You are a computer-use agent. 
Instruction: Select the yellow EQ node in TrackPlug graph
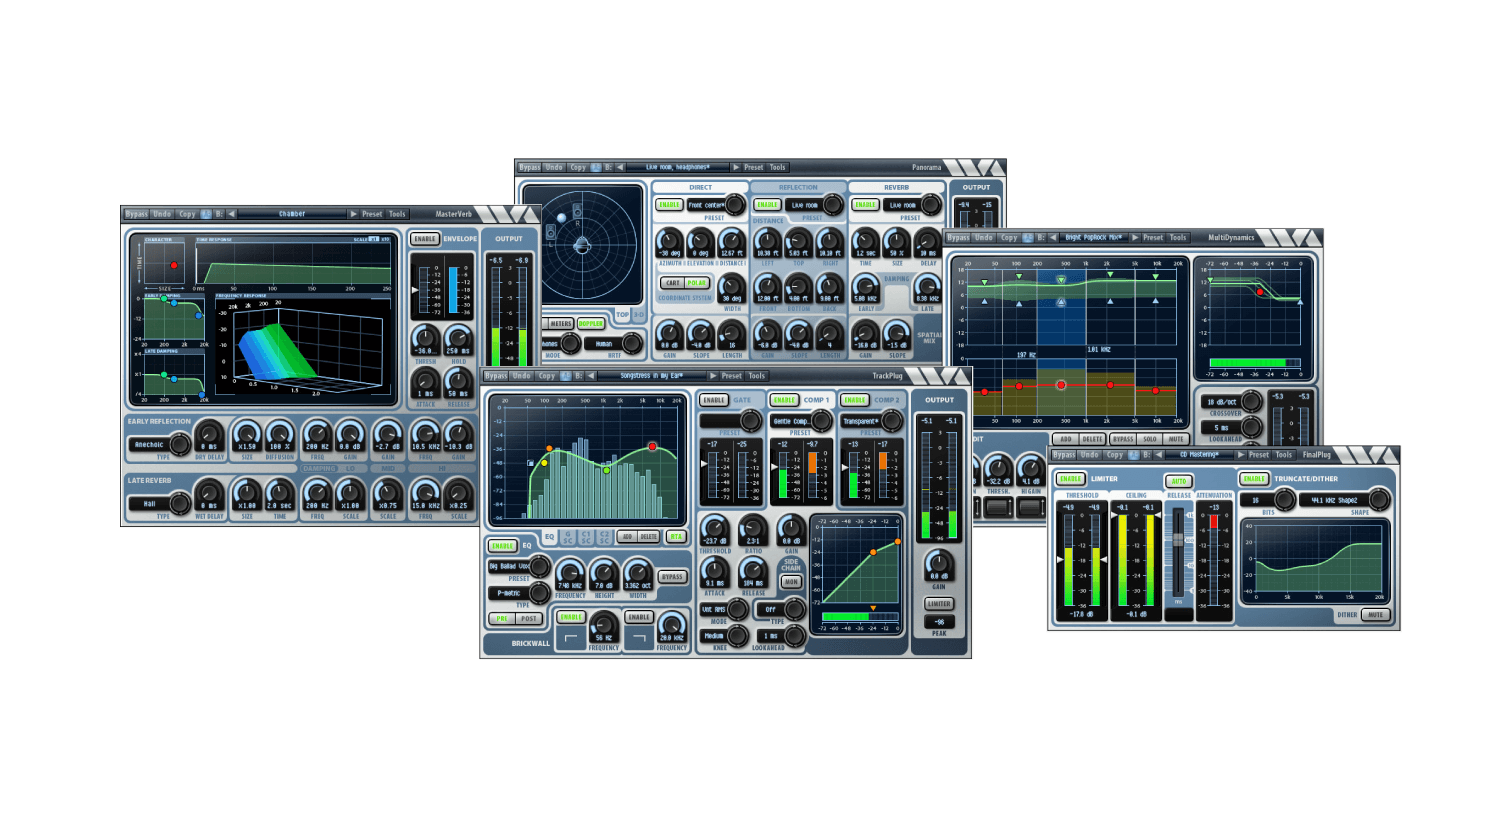pyautogui.click(x=544, y=463)
